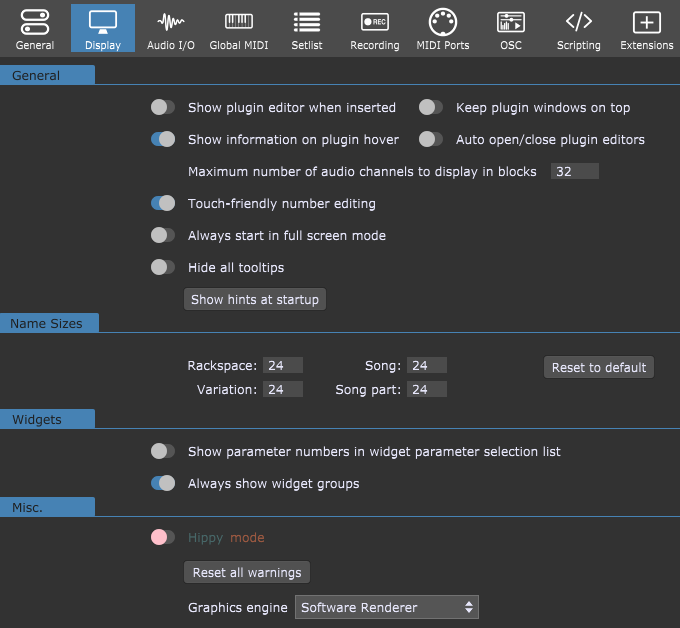This screenshot has width=680, height=628.
Task: Open the Extensions plus icon
Action: pos(647,22)
